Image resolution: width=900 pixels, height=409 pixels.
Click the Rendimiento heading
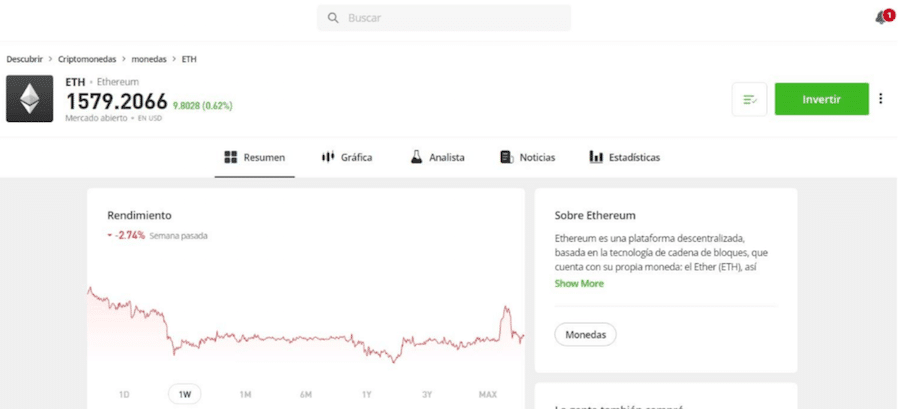point(139,216)
